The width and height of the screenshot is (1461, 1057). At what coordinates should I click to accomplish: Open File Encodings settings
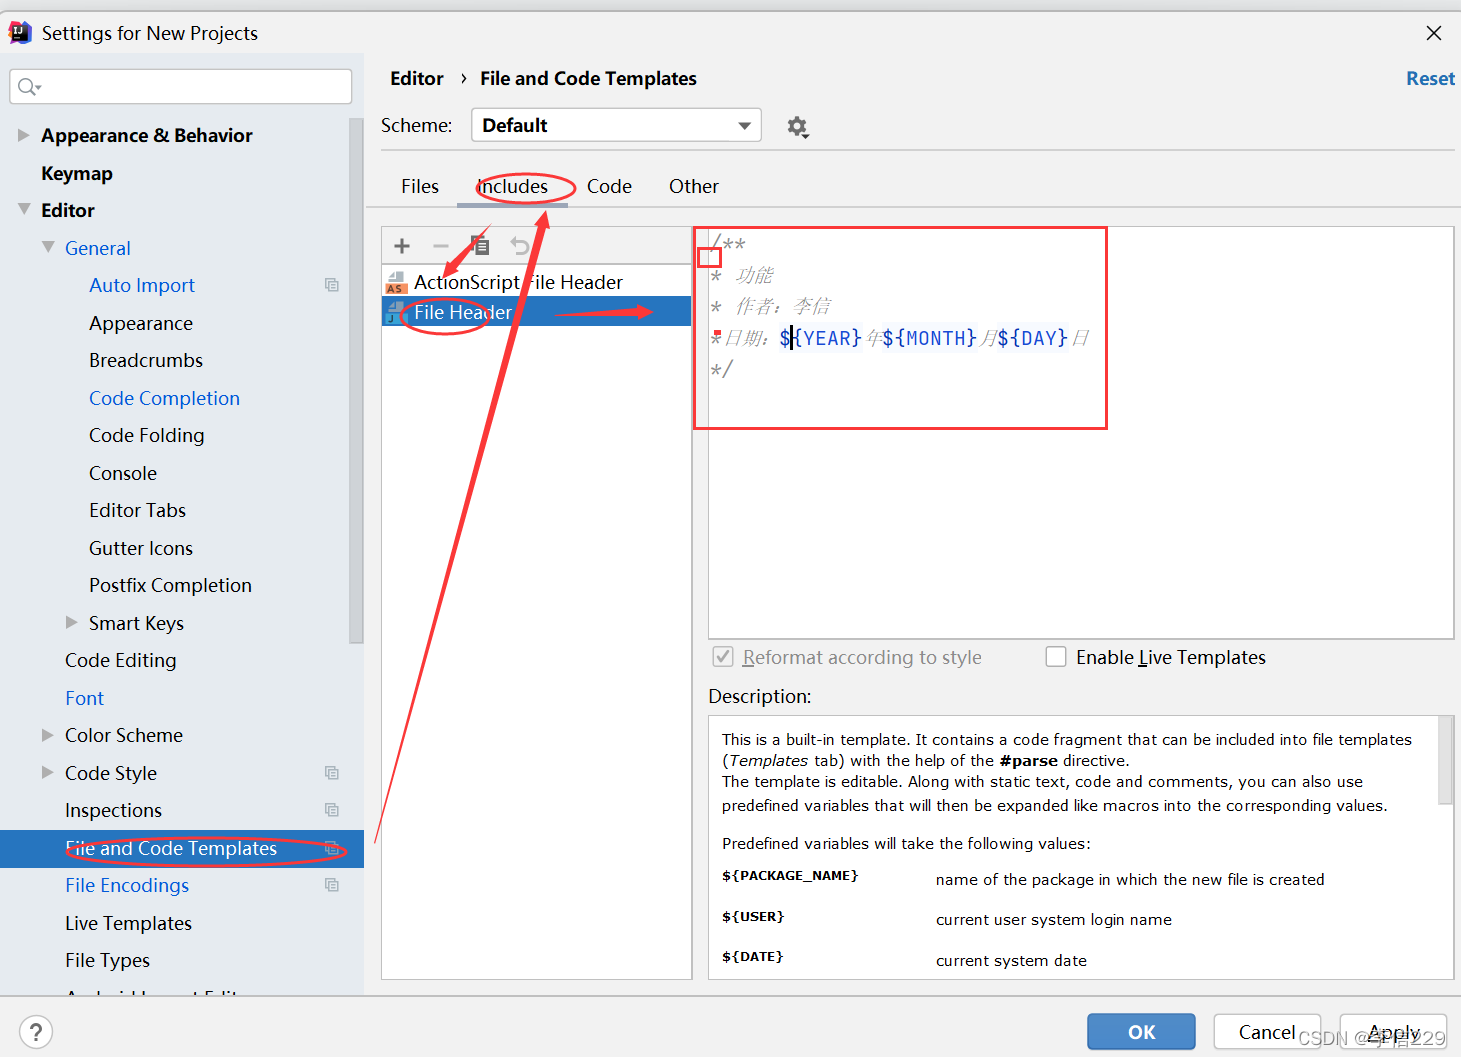click(x=127, y=885)
